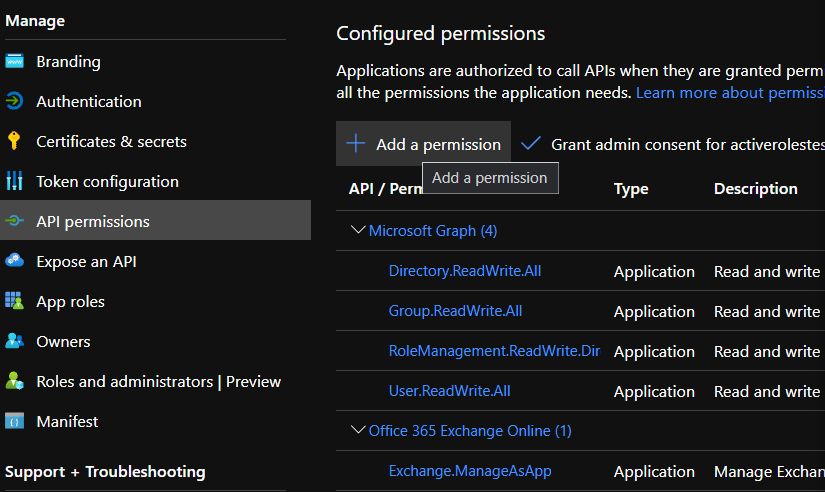
Task: Open the RoleManagement.ReadWrite.Directory permission
Action: tap(494, 350)
